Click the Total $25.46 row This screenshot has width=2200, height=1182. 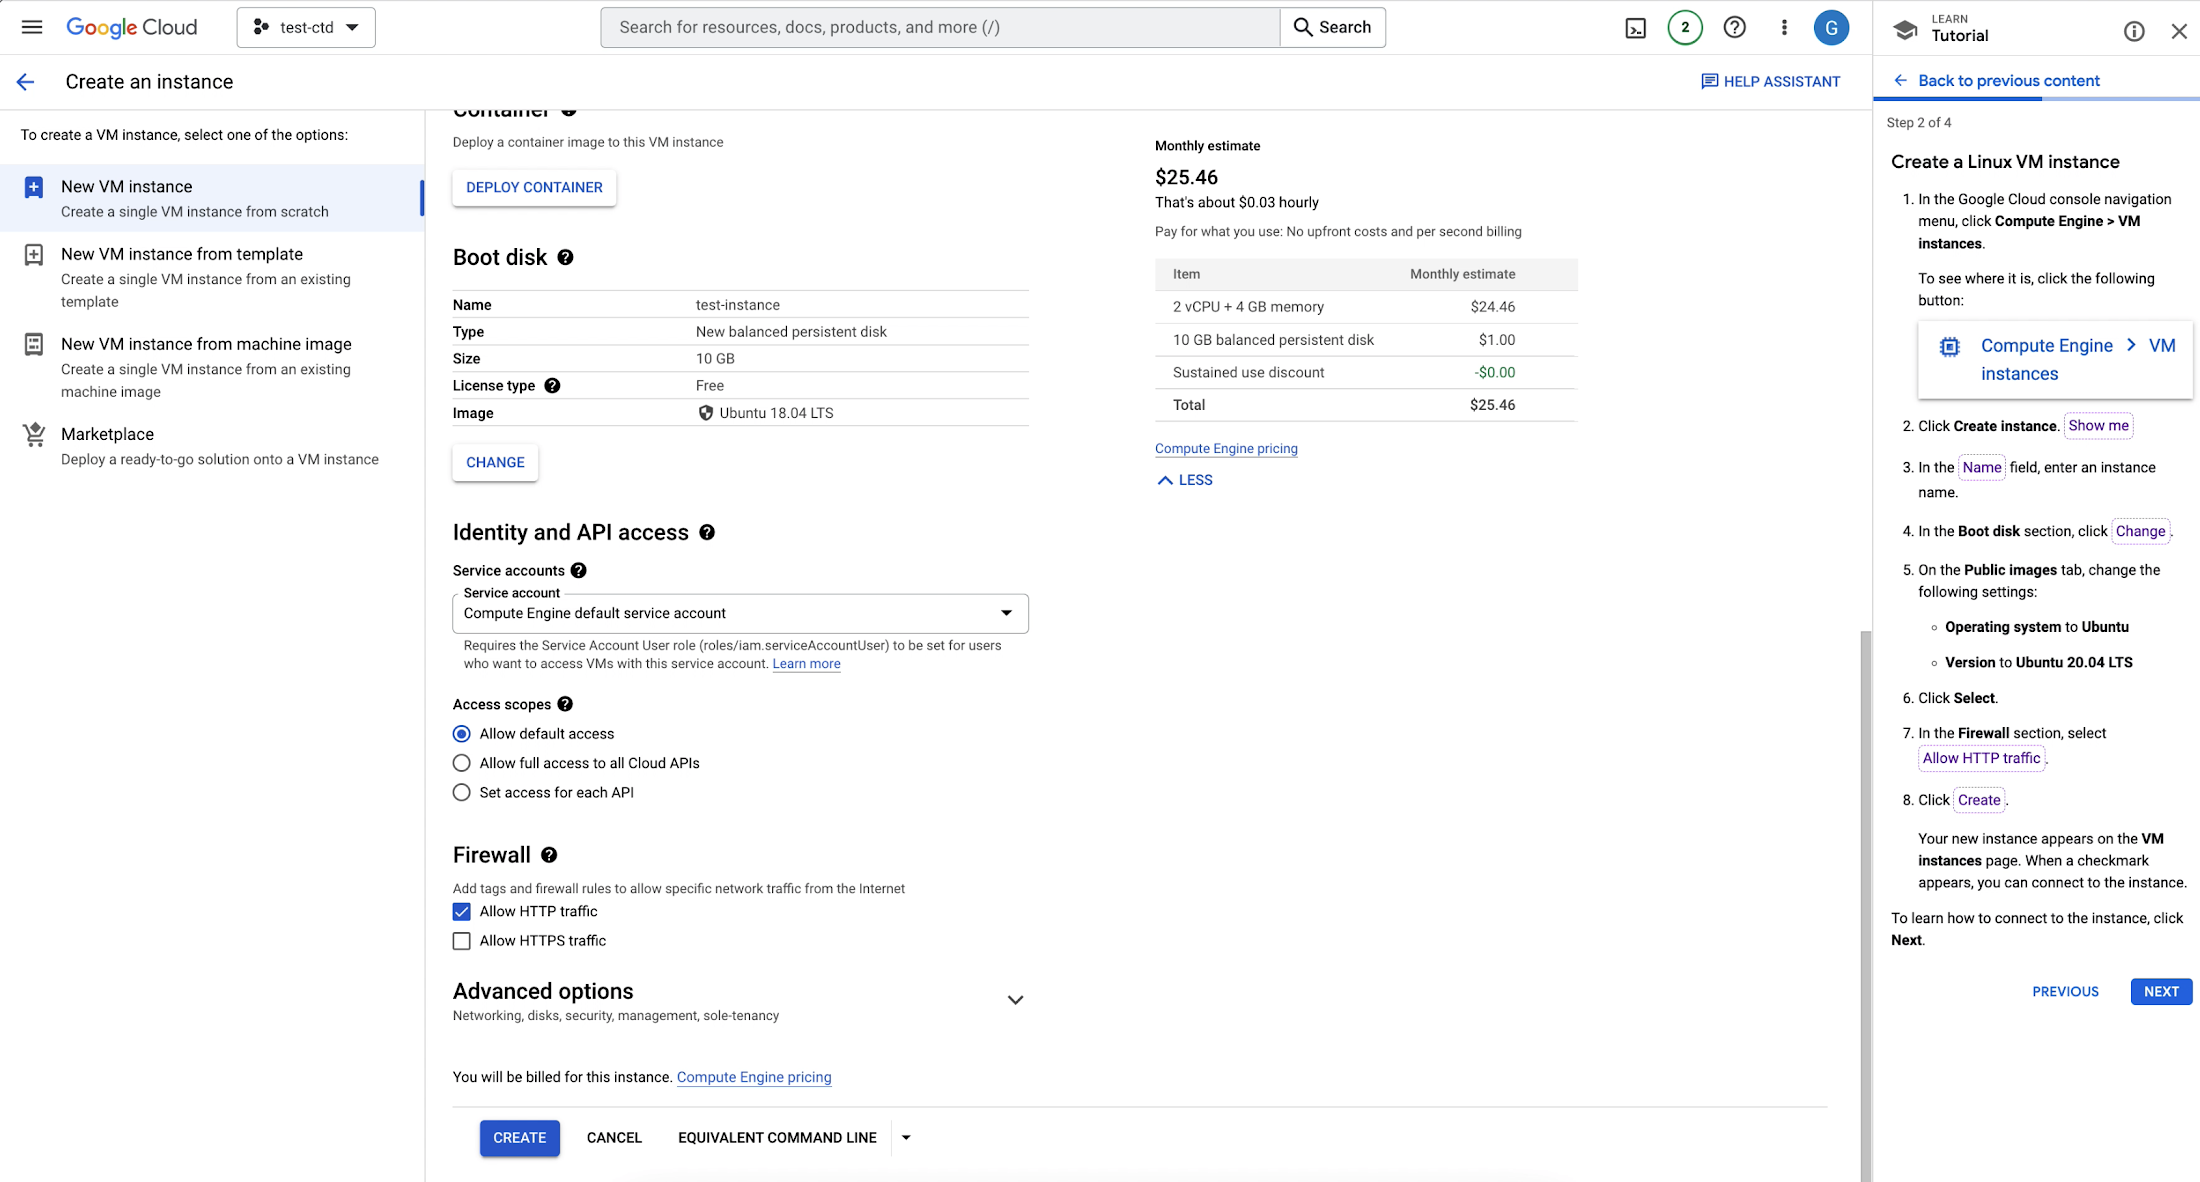(1366, 405)
